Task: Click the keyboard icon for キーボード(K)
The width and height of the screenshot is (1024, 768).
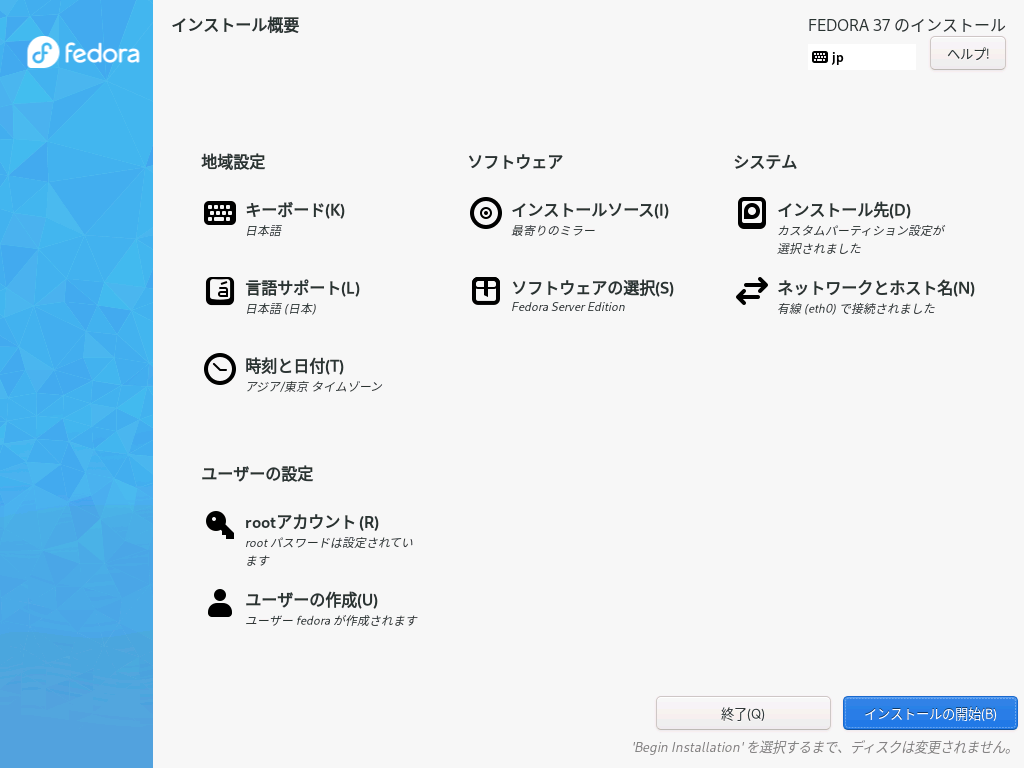Action: [x=219, y=213]
